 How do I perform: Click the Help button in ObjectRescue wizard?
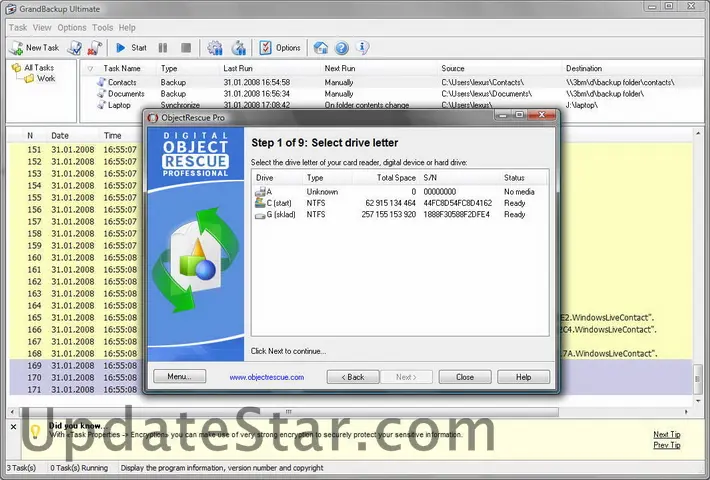(523, 377)
